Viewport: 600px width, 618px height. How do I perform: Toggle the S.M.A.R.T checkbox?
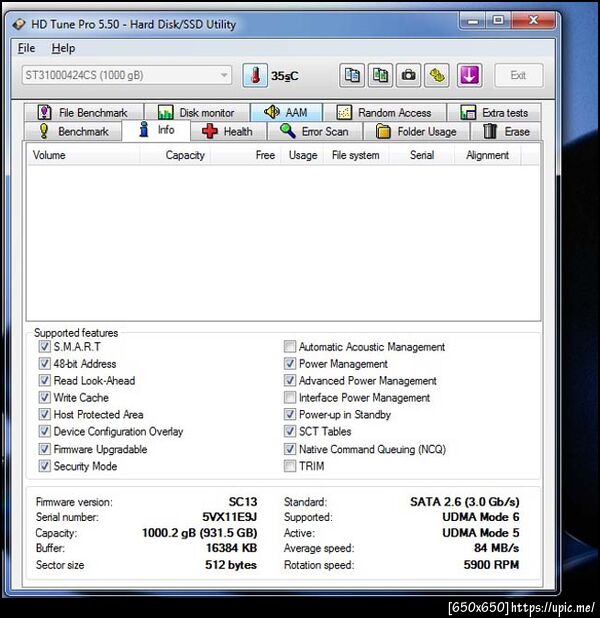(x=44, y=346)
